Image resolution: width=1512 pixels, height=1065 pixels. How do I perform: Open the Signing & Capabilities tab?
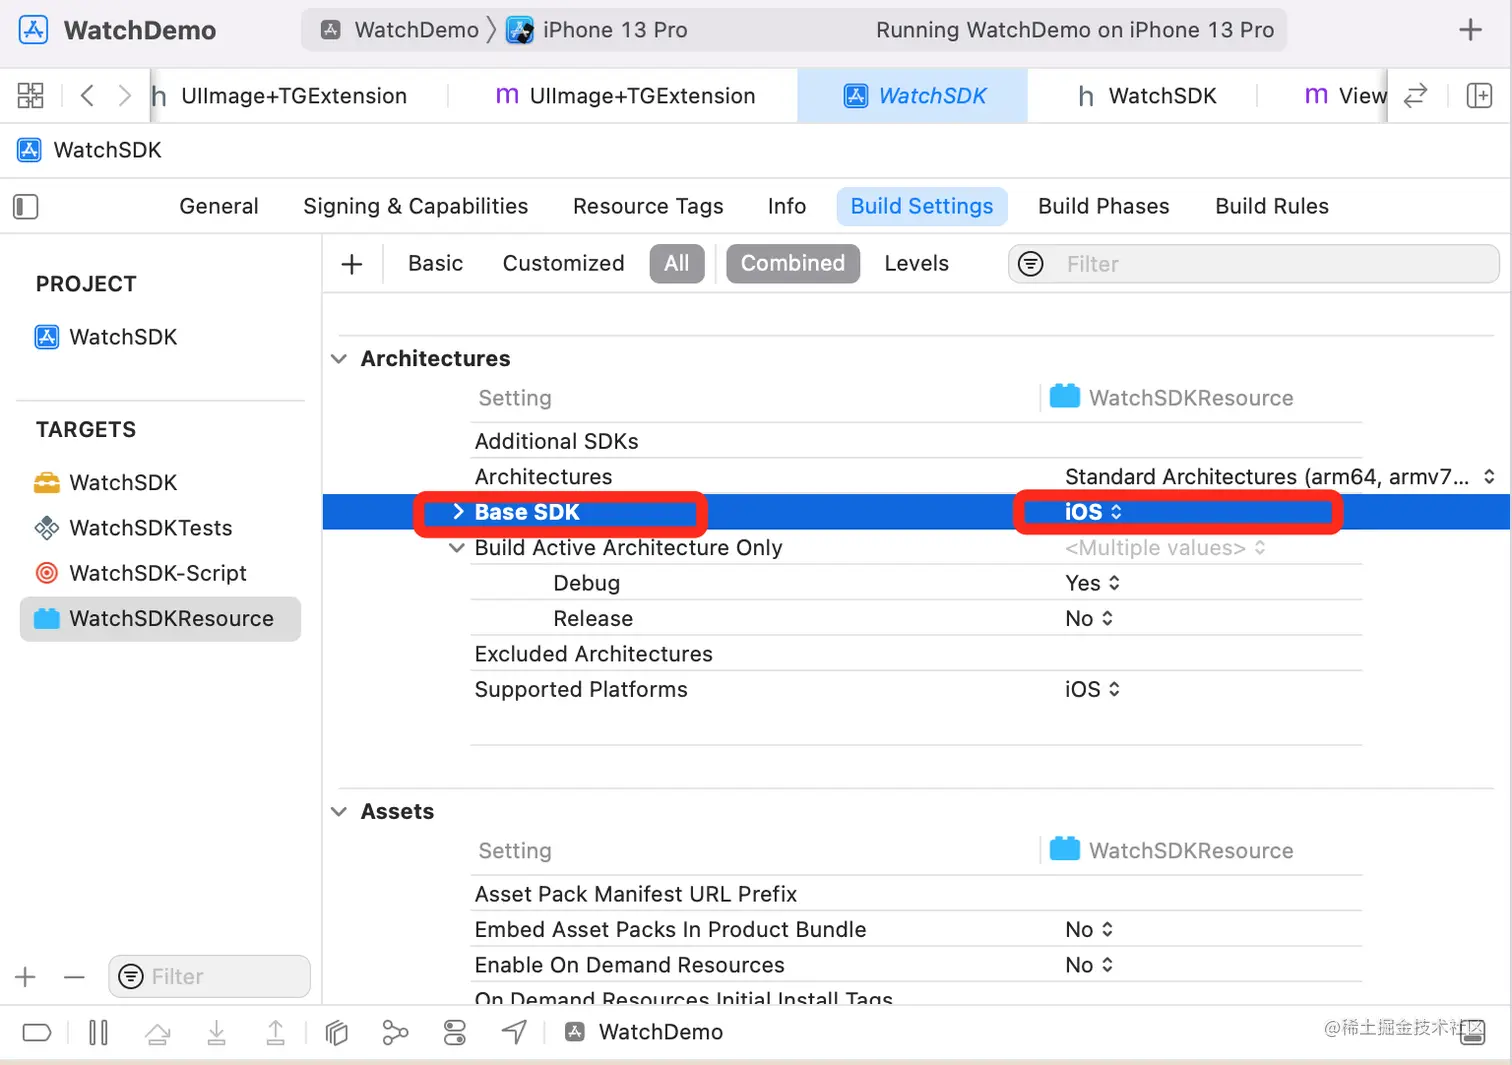(416, 207)
